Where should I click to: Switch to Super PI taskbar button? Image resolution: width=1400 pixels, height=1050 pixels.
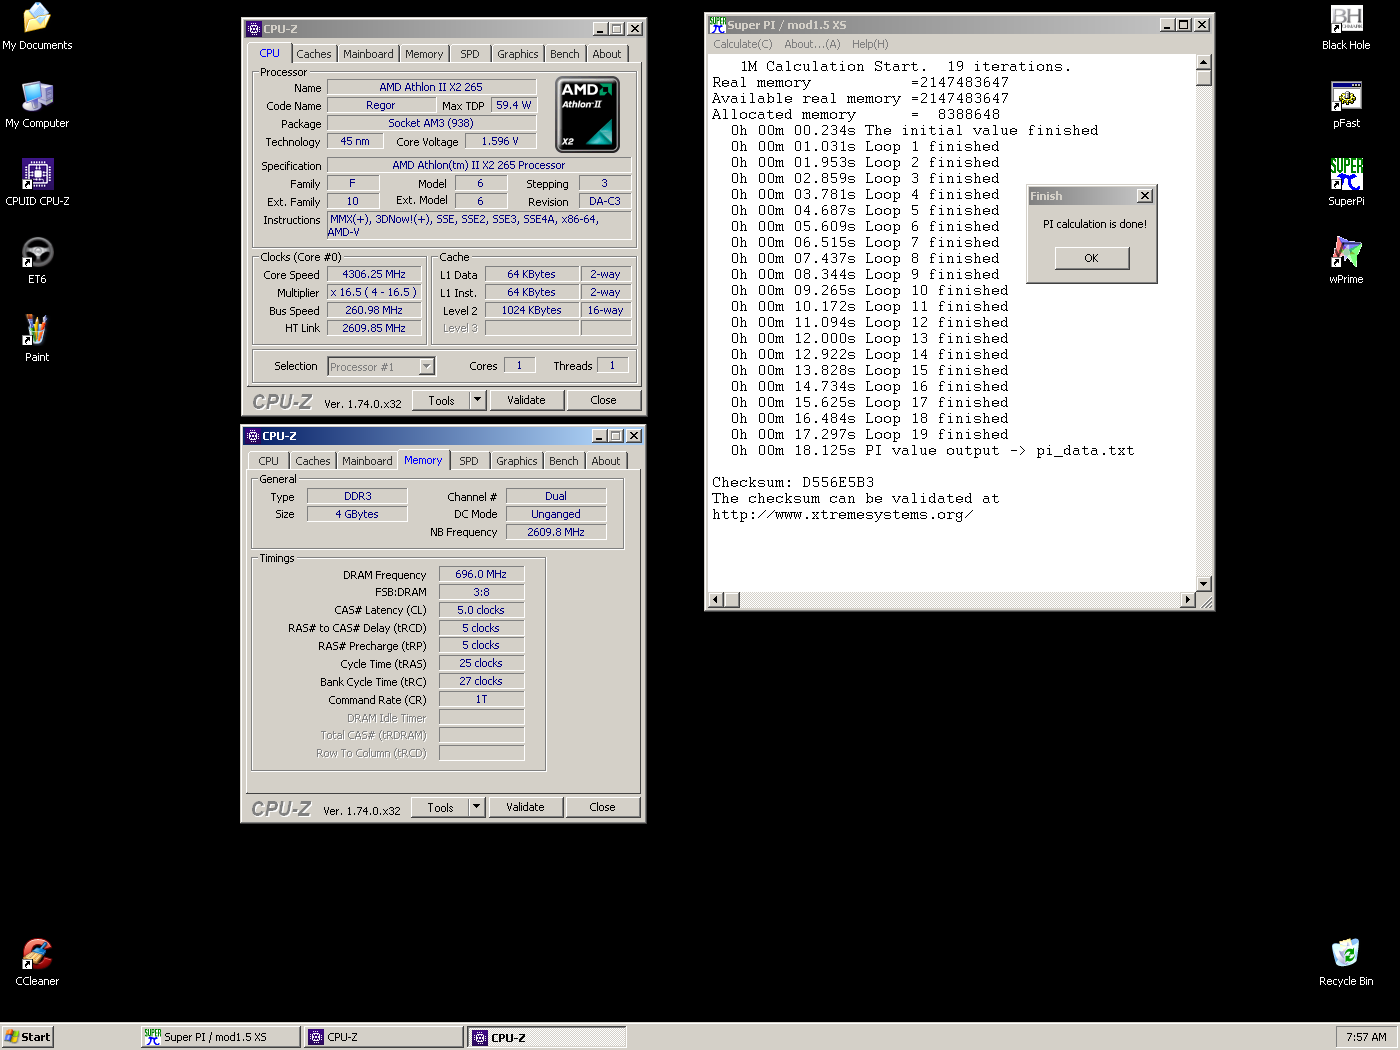pyautogui.click(x=220, y=1037)
